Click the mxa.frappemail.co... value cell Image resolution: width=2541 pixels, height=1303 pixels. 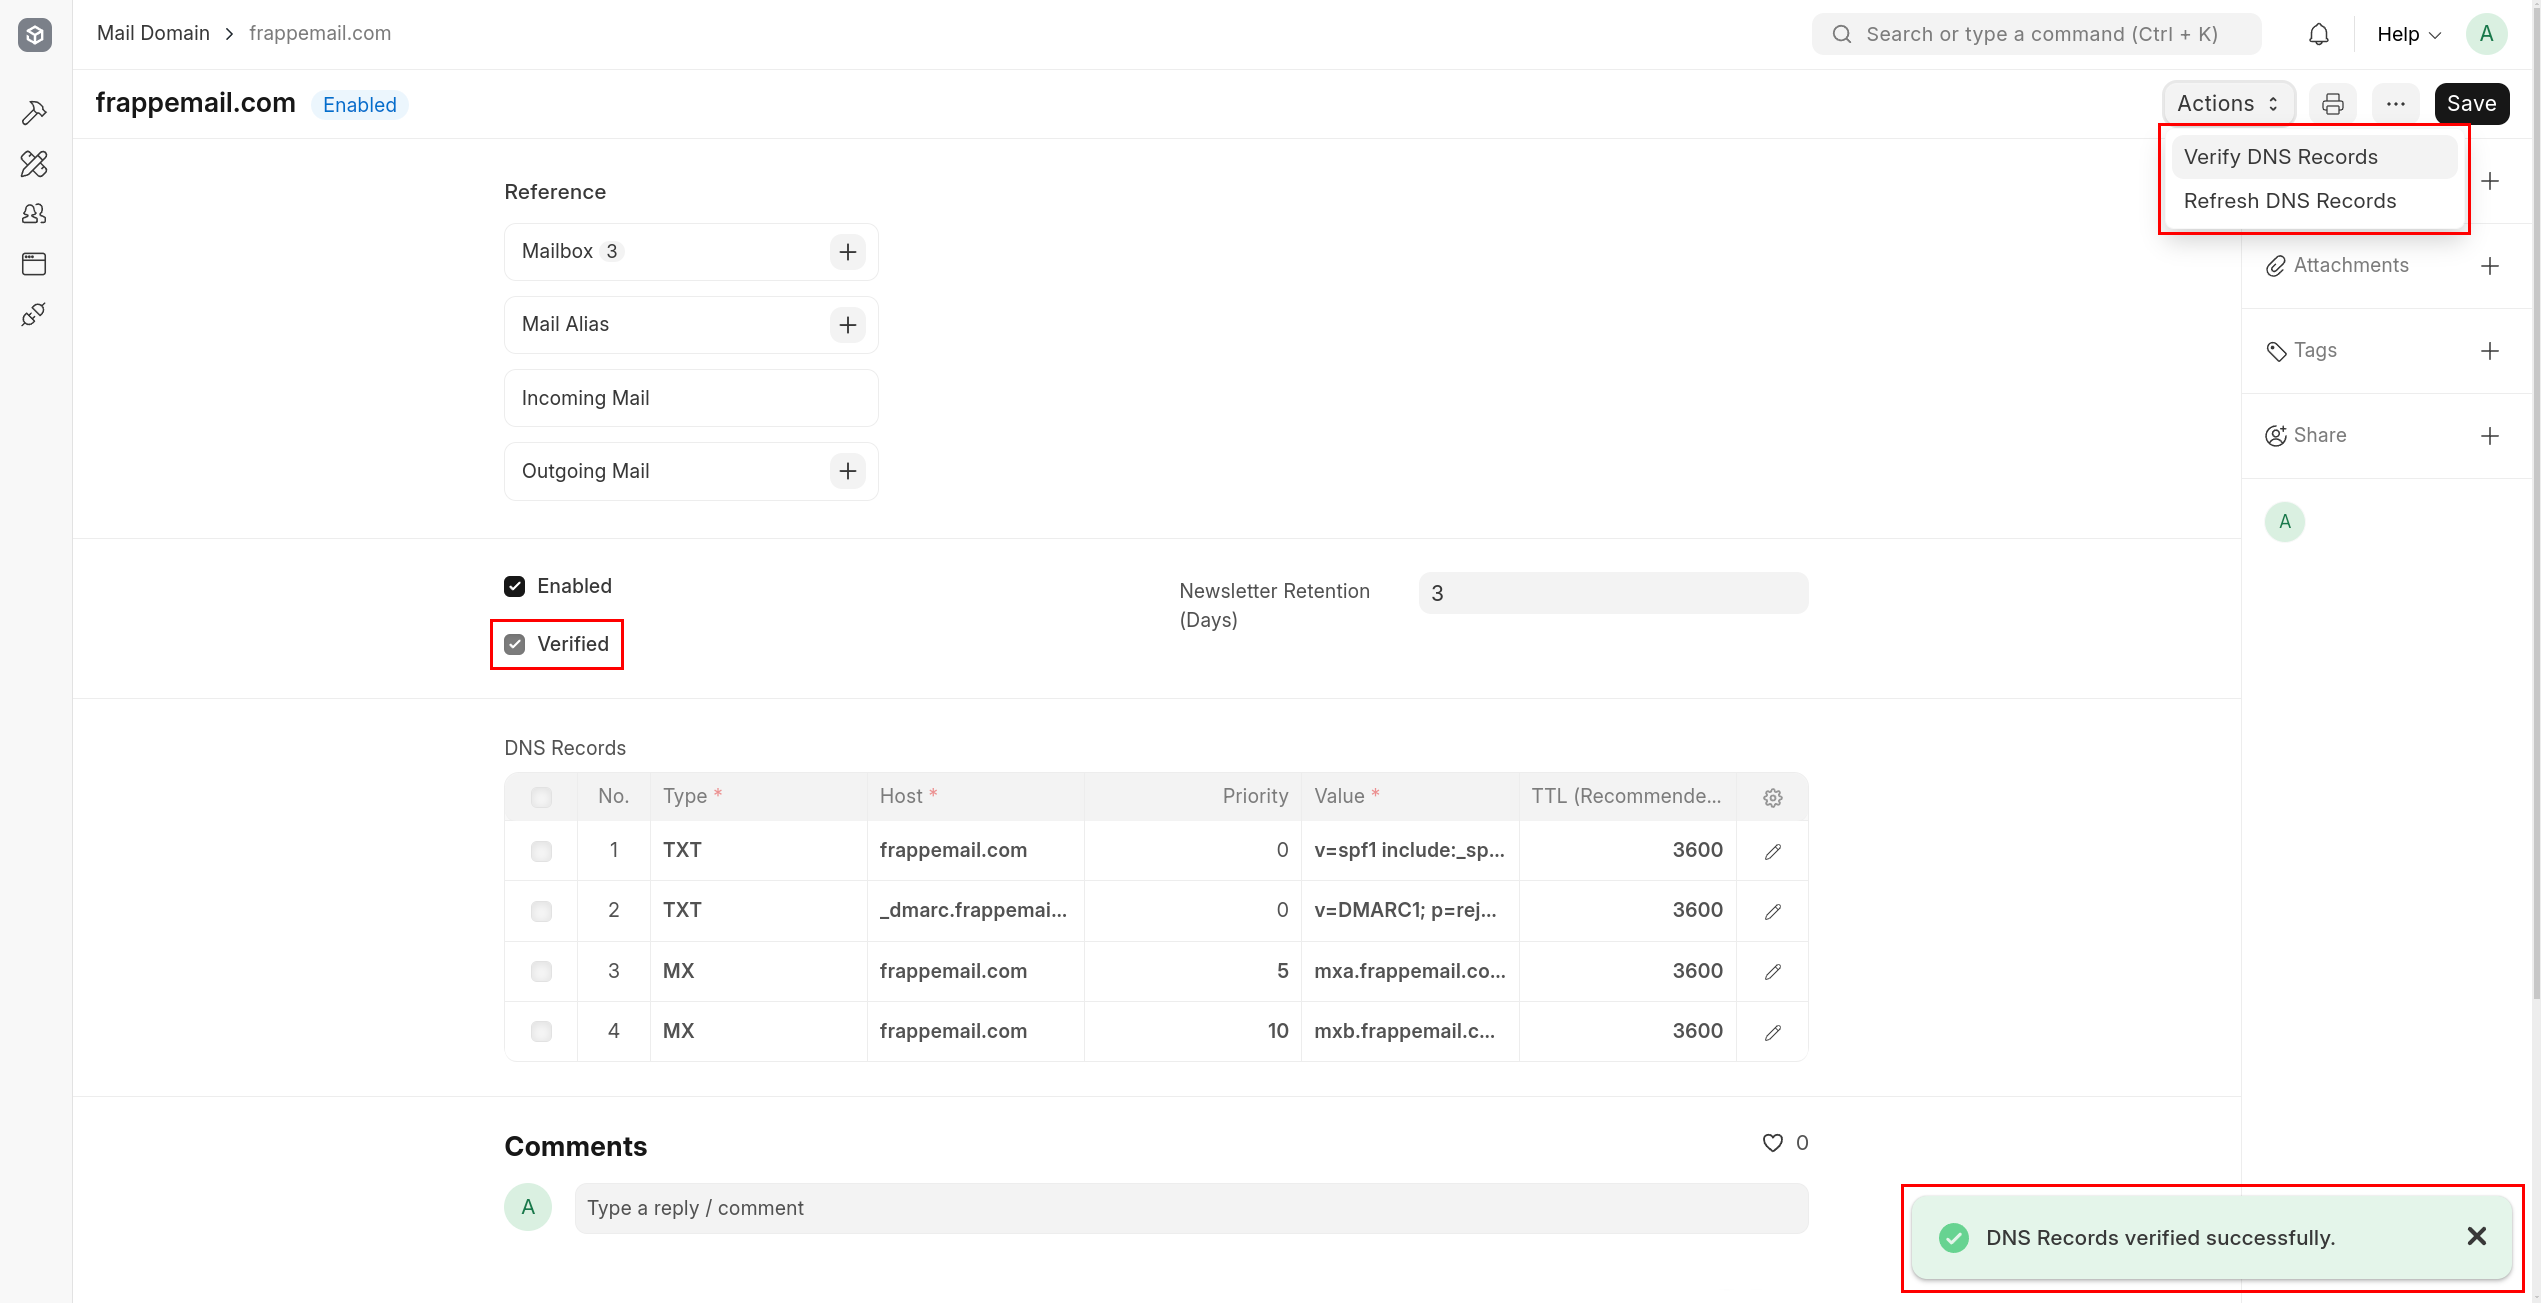click(1410, 971)
